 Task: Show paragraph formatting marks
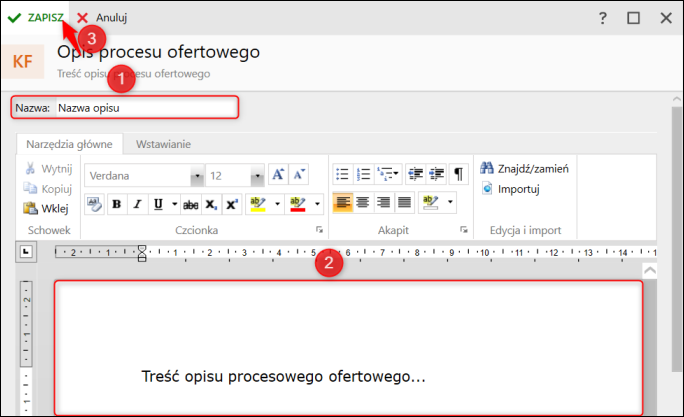tap(458, 174)
